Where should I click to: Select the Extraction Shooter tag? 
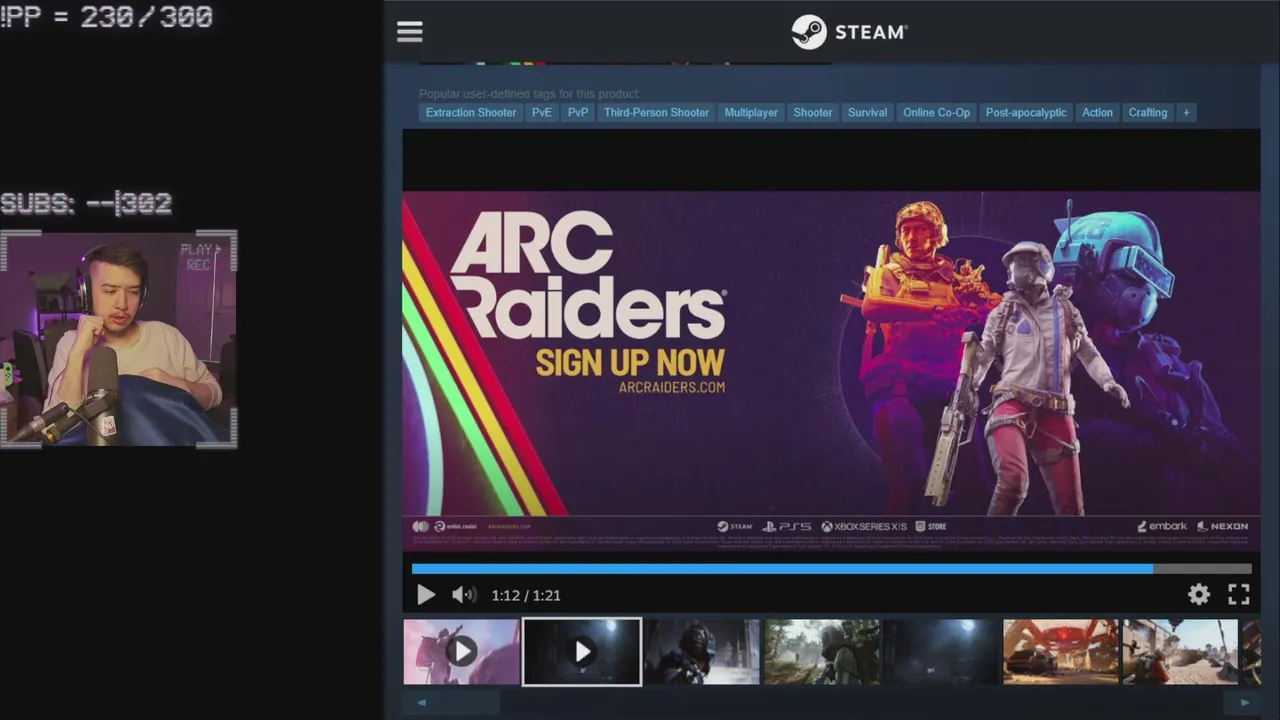click(471, 113)
